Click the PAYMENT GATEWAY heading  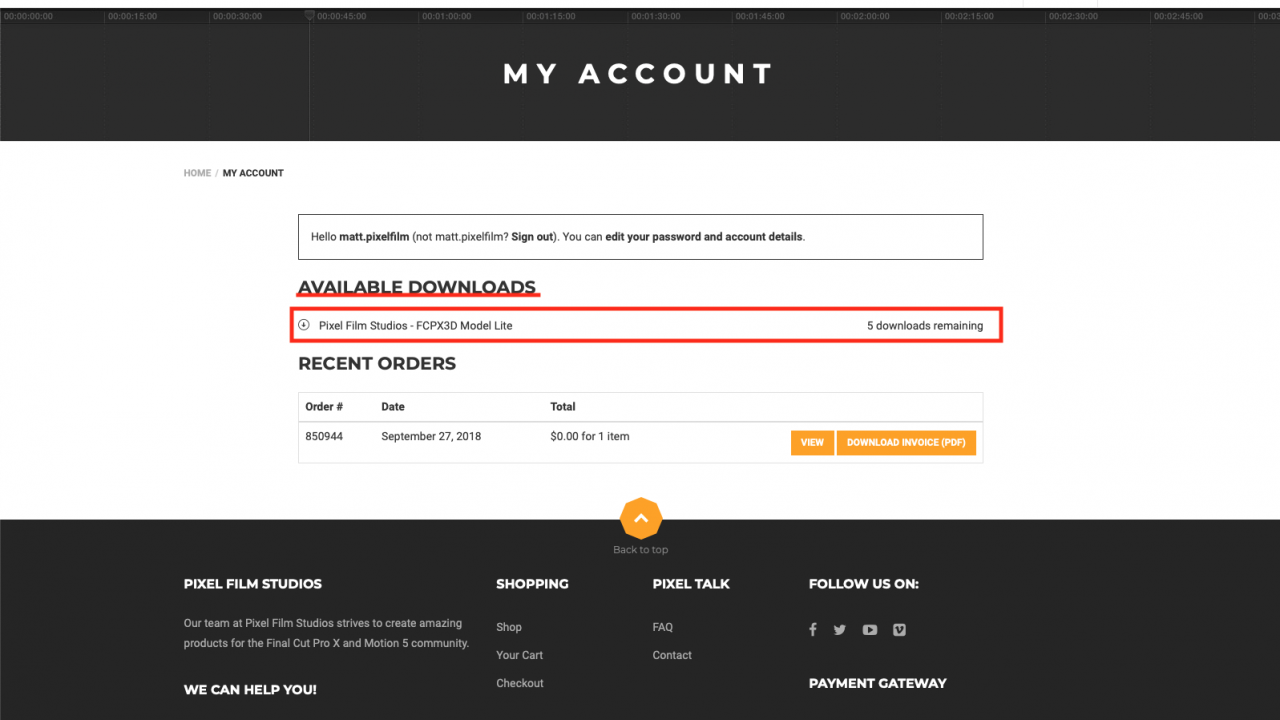pos(878,684)
